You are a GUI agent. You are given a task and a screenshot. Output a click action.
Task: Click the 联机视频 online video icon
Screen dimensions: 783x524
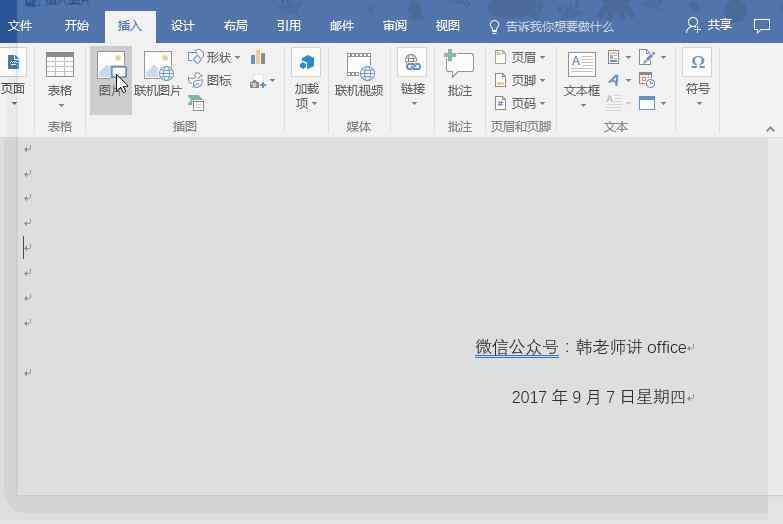[x=360, y=65]
